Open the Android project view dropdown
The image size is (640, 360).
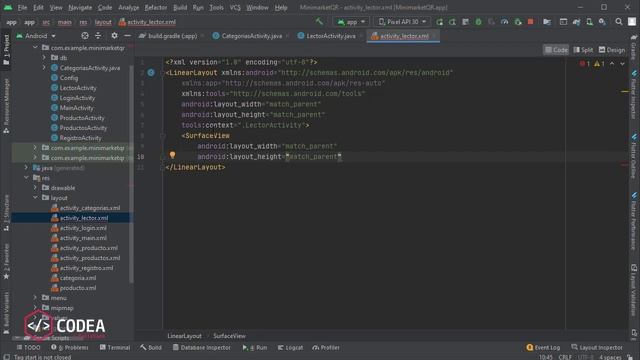coord(36,36)
